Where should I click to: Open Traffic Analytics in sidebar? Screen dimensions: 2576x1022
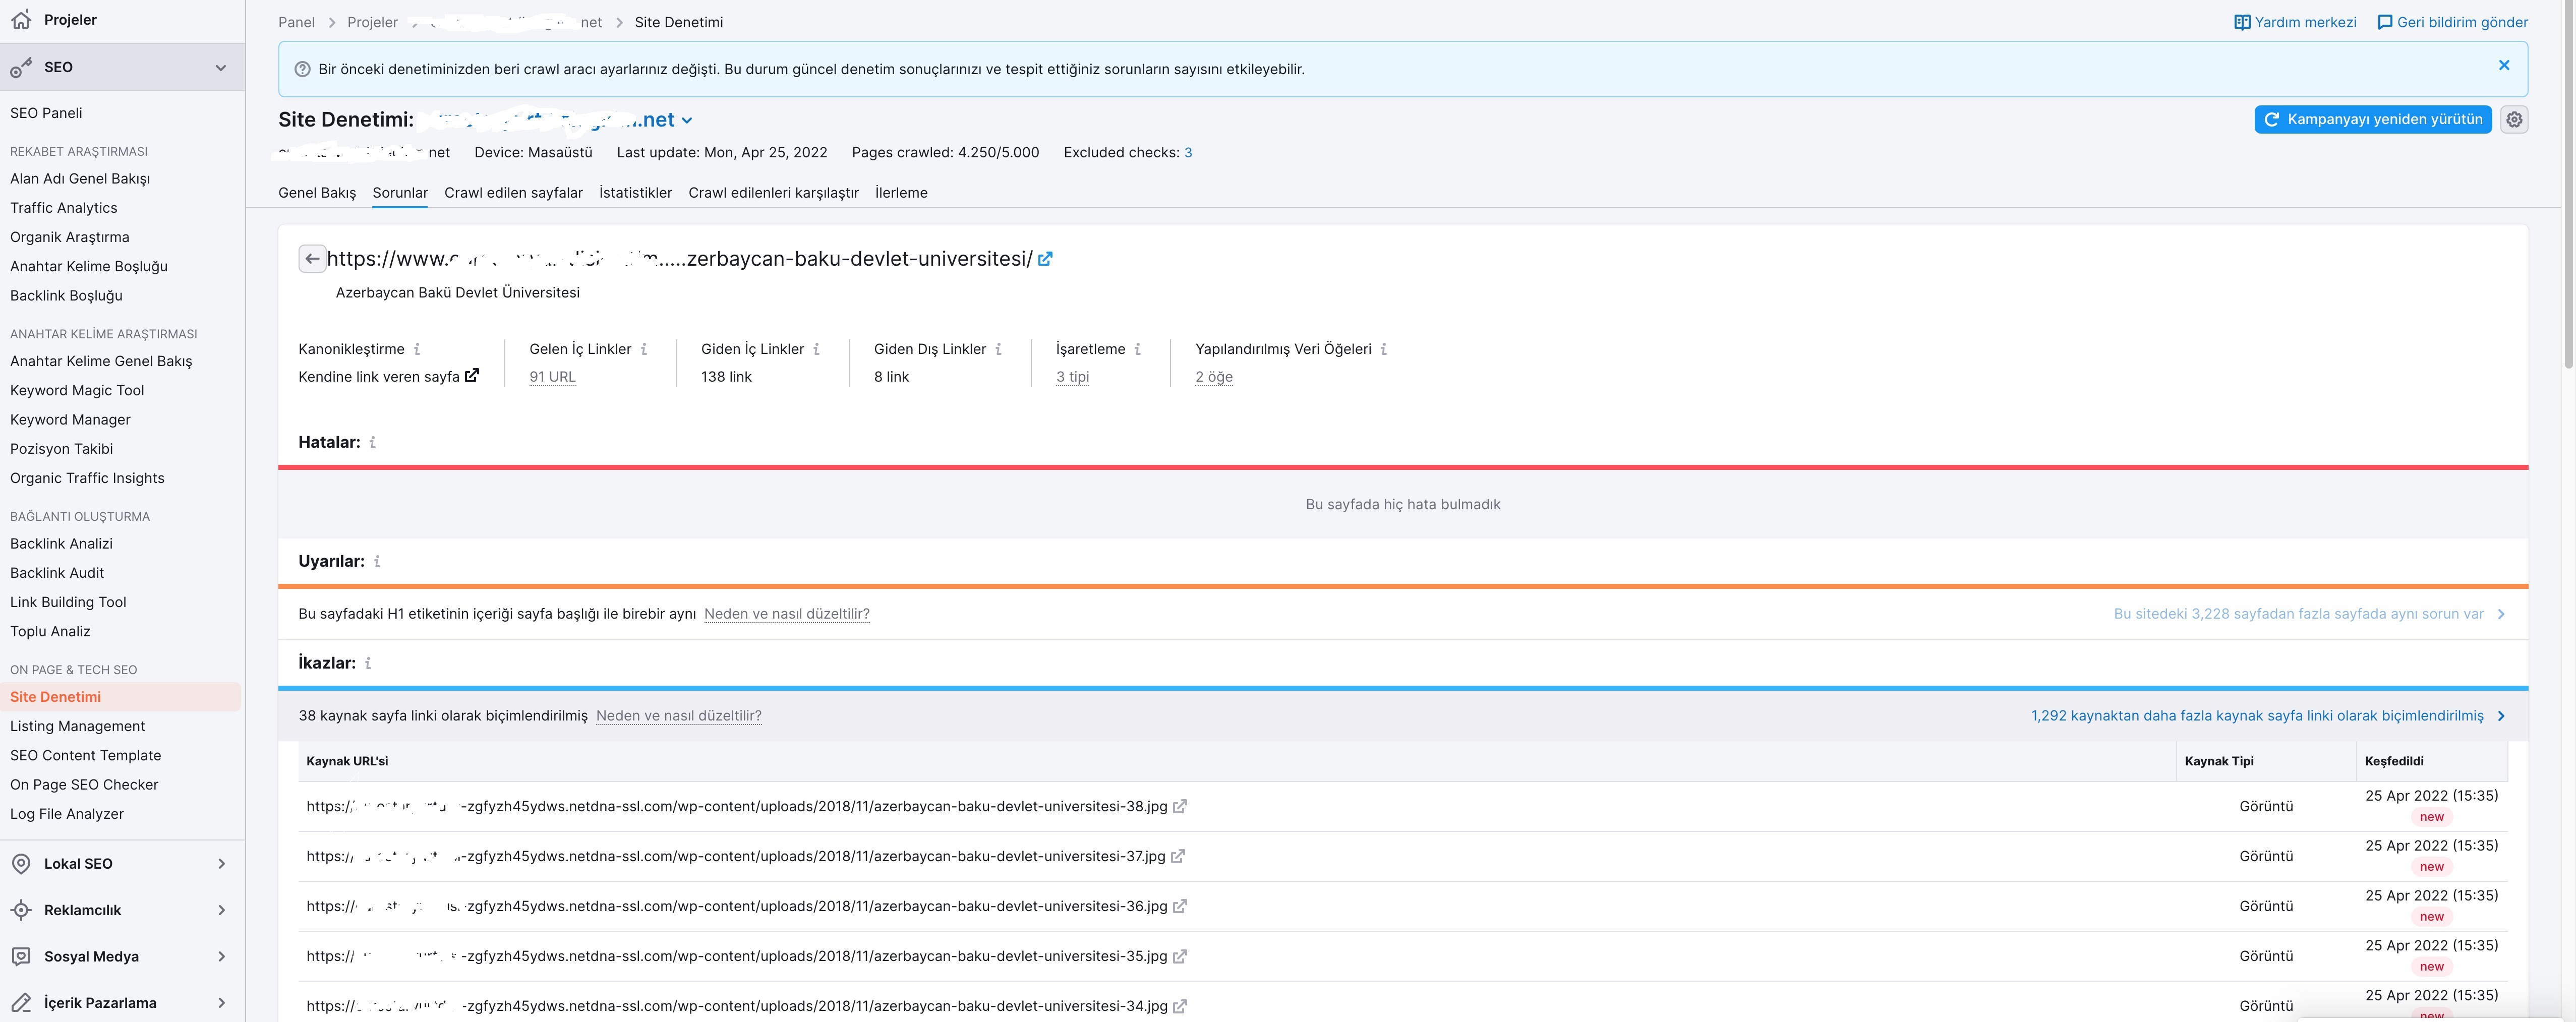(63, 208)
